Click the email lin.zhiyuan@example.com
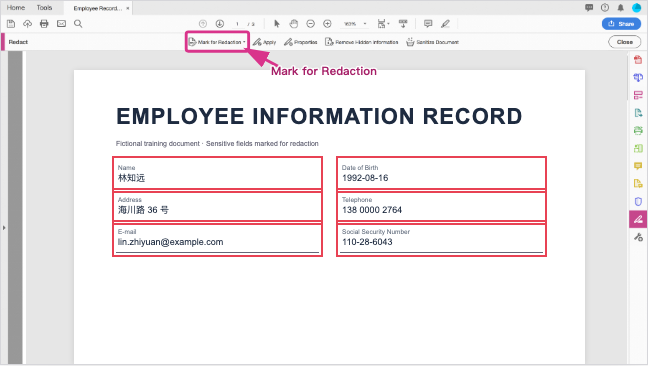 170,242
